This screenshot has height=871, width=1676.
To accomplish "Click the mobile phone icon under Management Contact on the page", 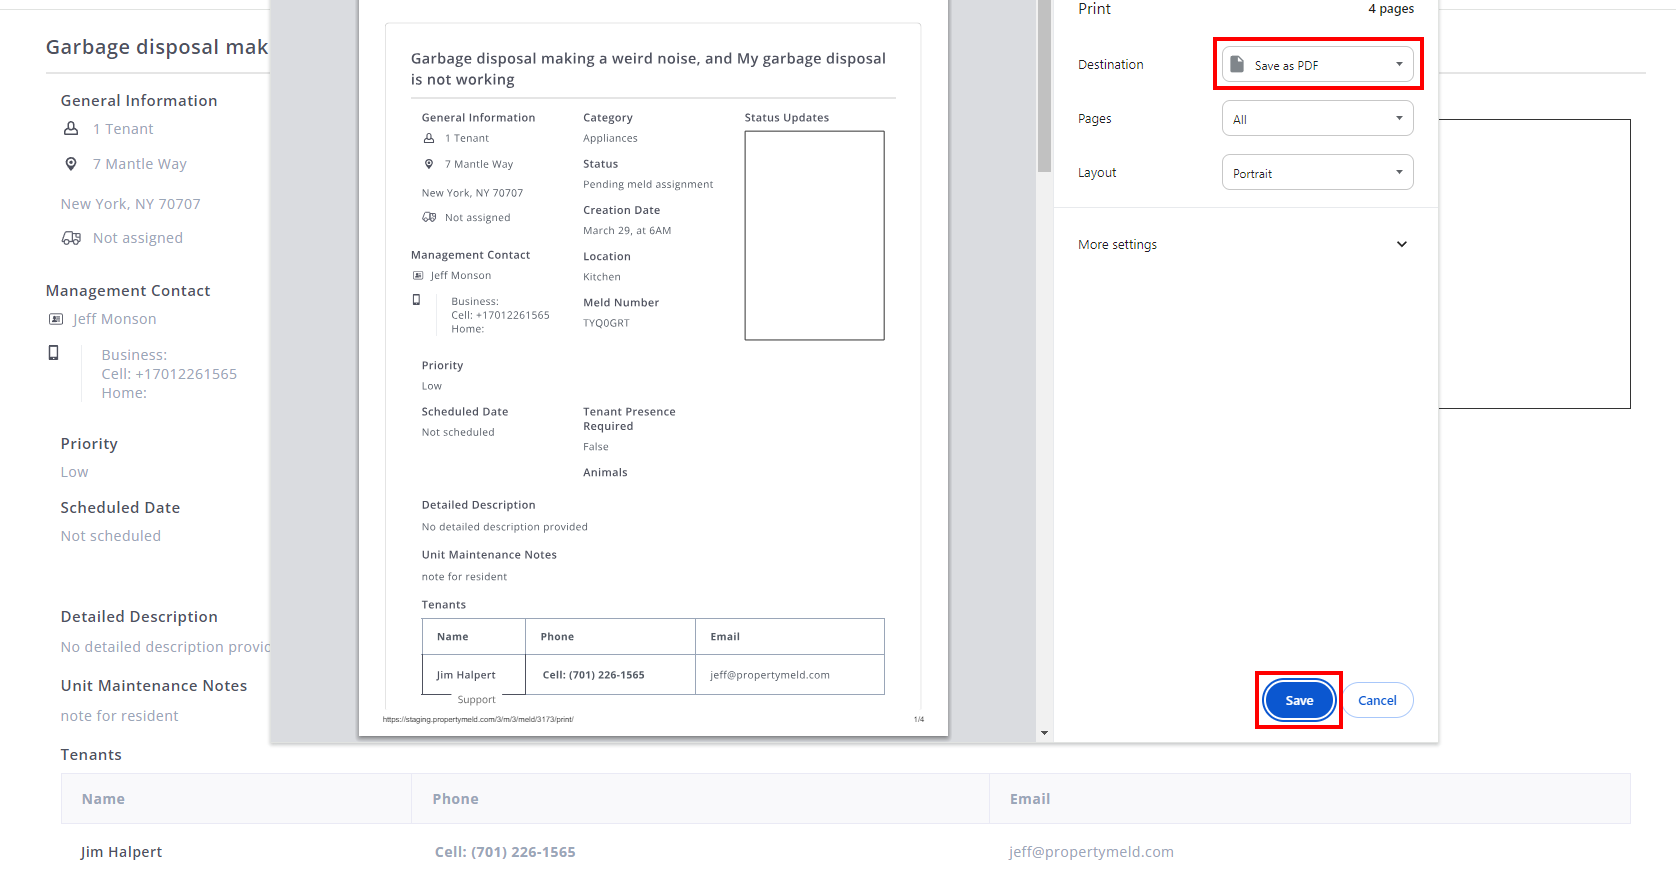I will [54, 353].
